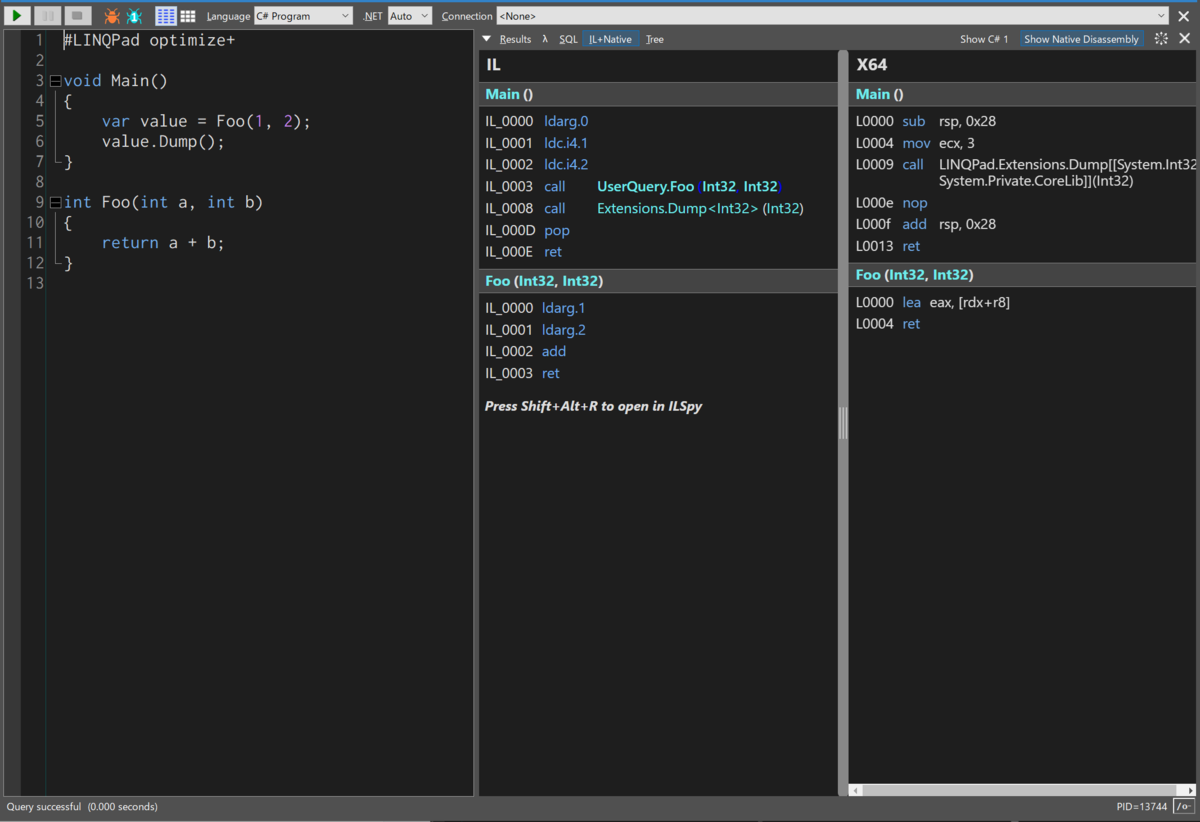Click the Foo (Int32, Int32) header in X64 pane
Image resolution: width=1200 pixels, height=822 pixels.
1022,274
